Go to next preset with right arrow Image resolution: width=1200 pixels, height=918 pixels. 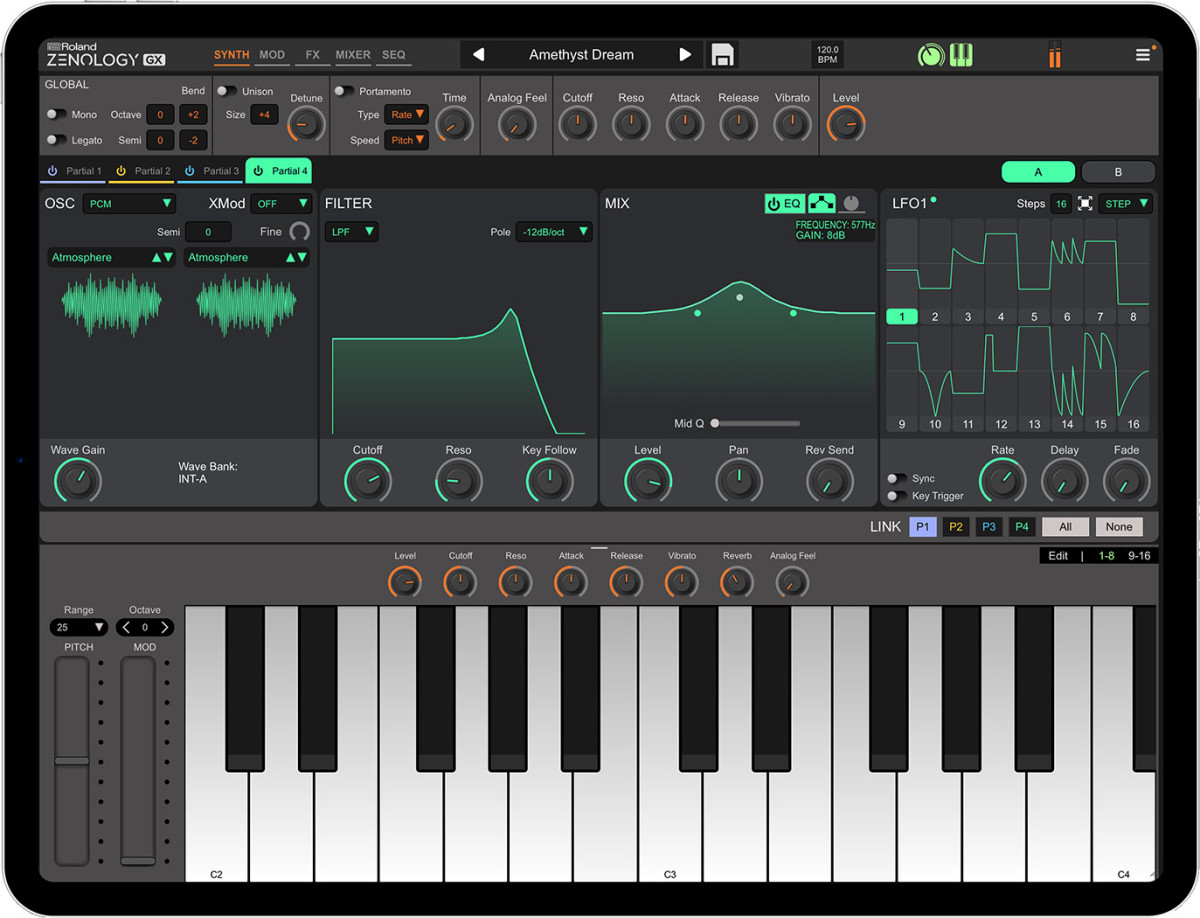pyautogui.click(x=685, y=55)
